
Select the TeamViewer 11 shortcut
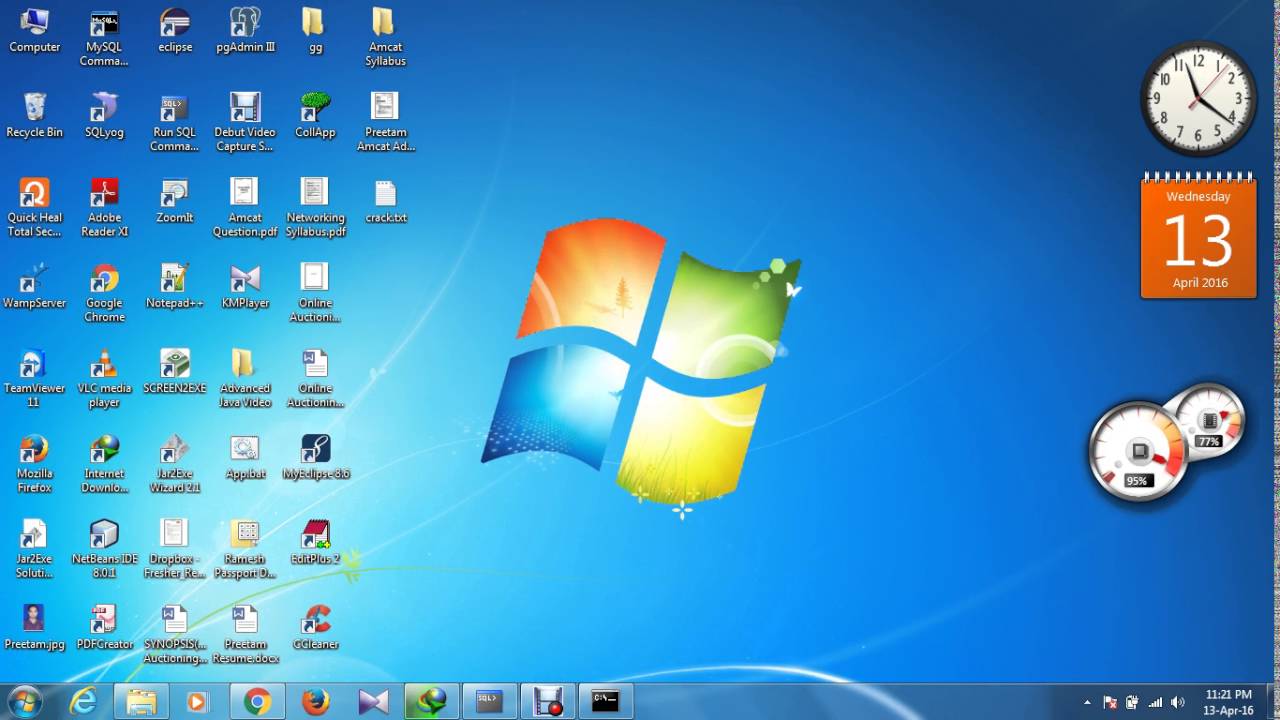(34, 379)
